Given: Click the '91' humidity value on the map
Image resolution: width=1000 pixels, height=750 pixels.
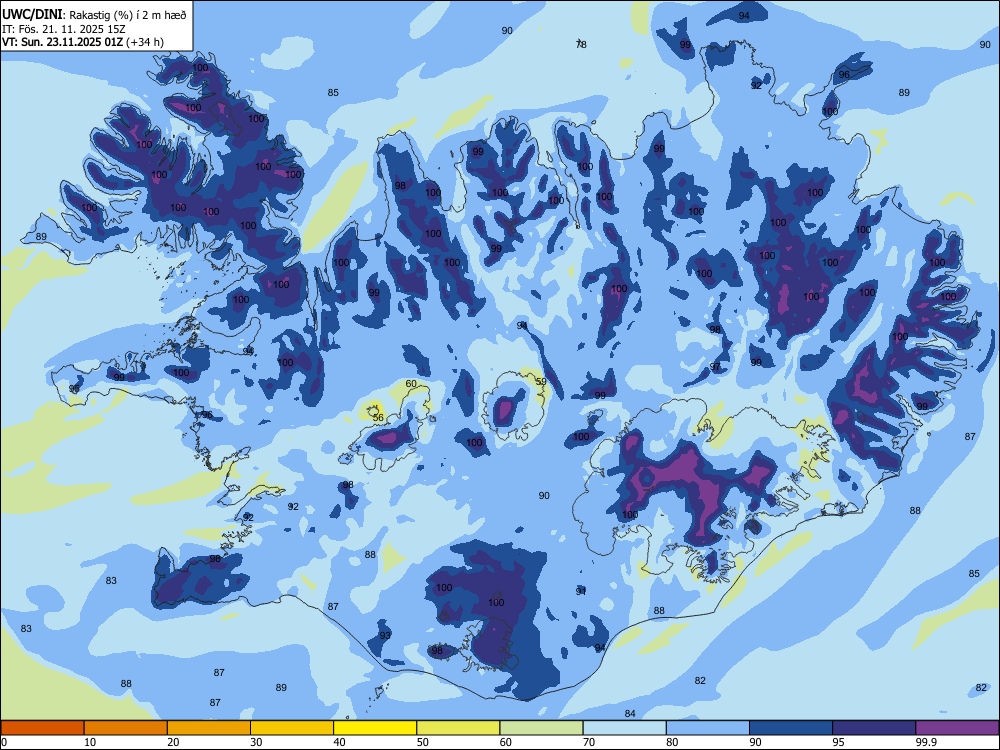Looking at the screenshot, I should pyautogui.click(x=580, y=591).
